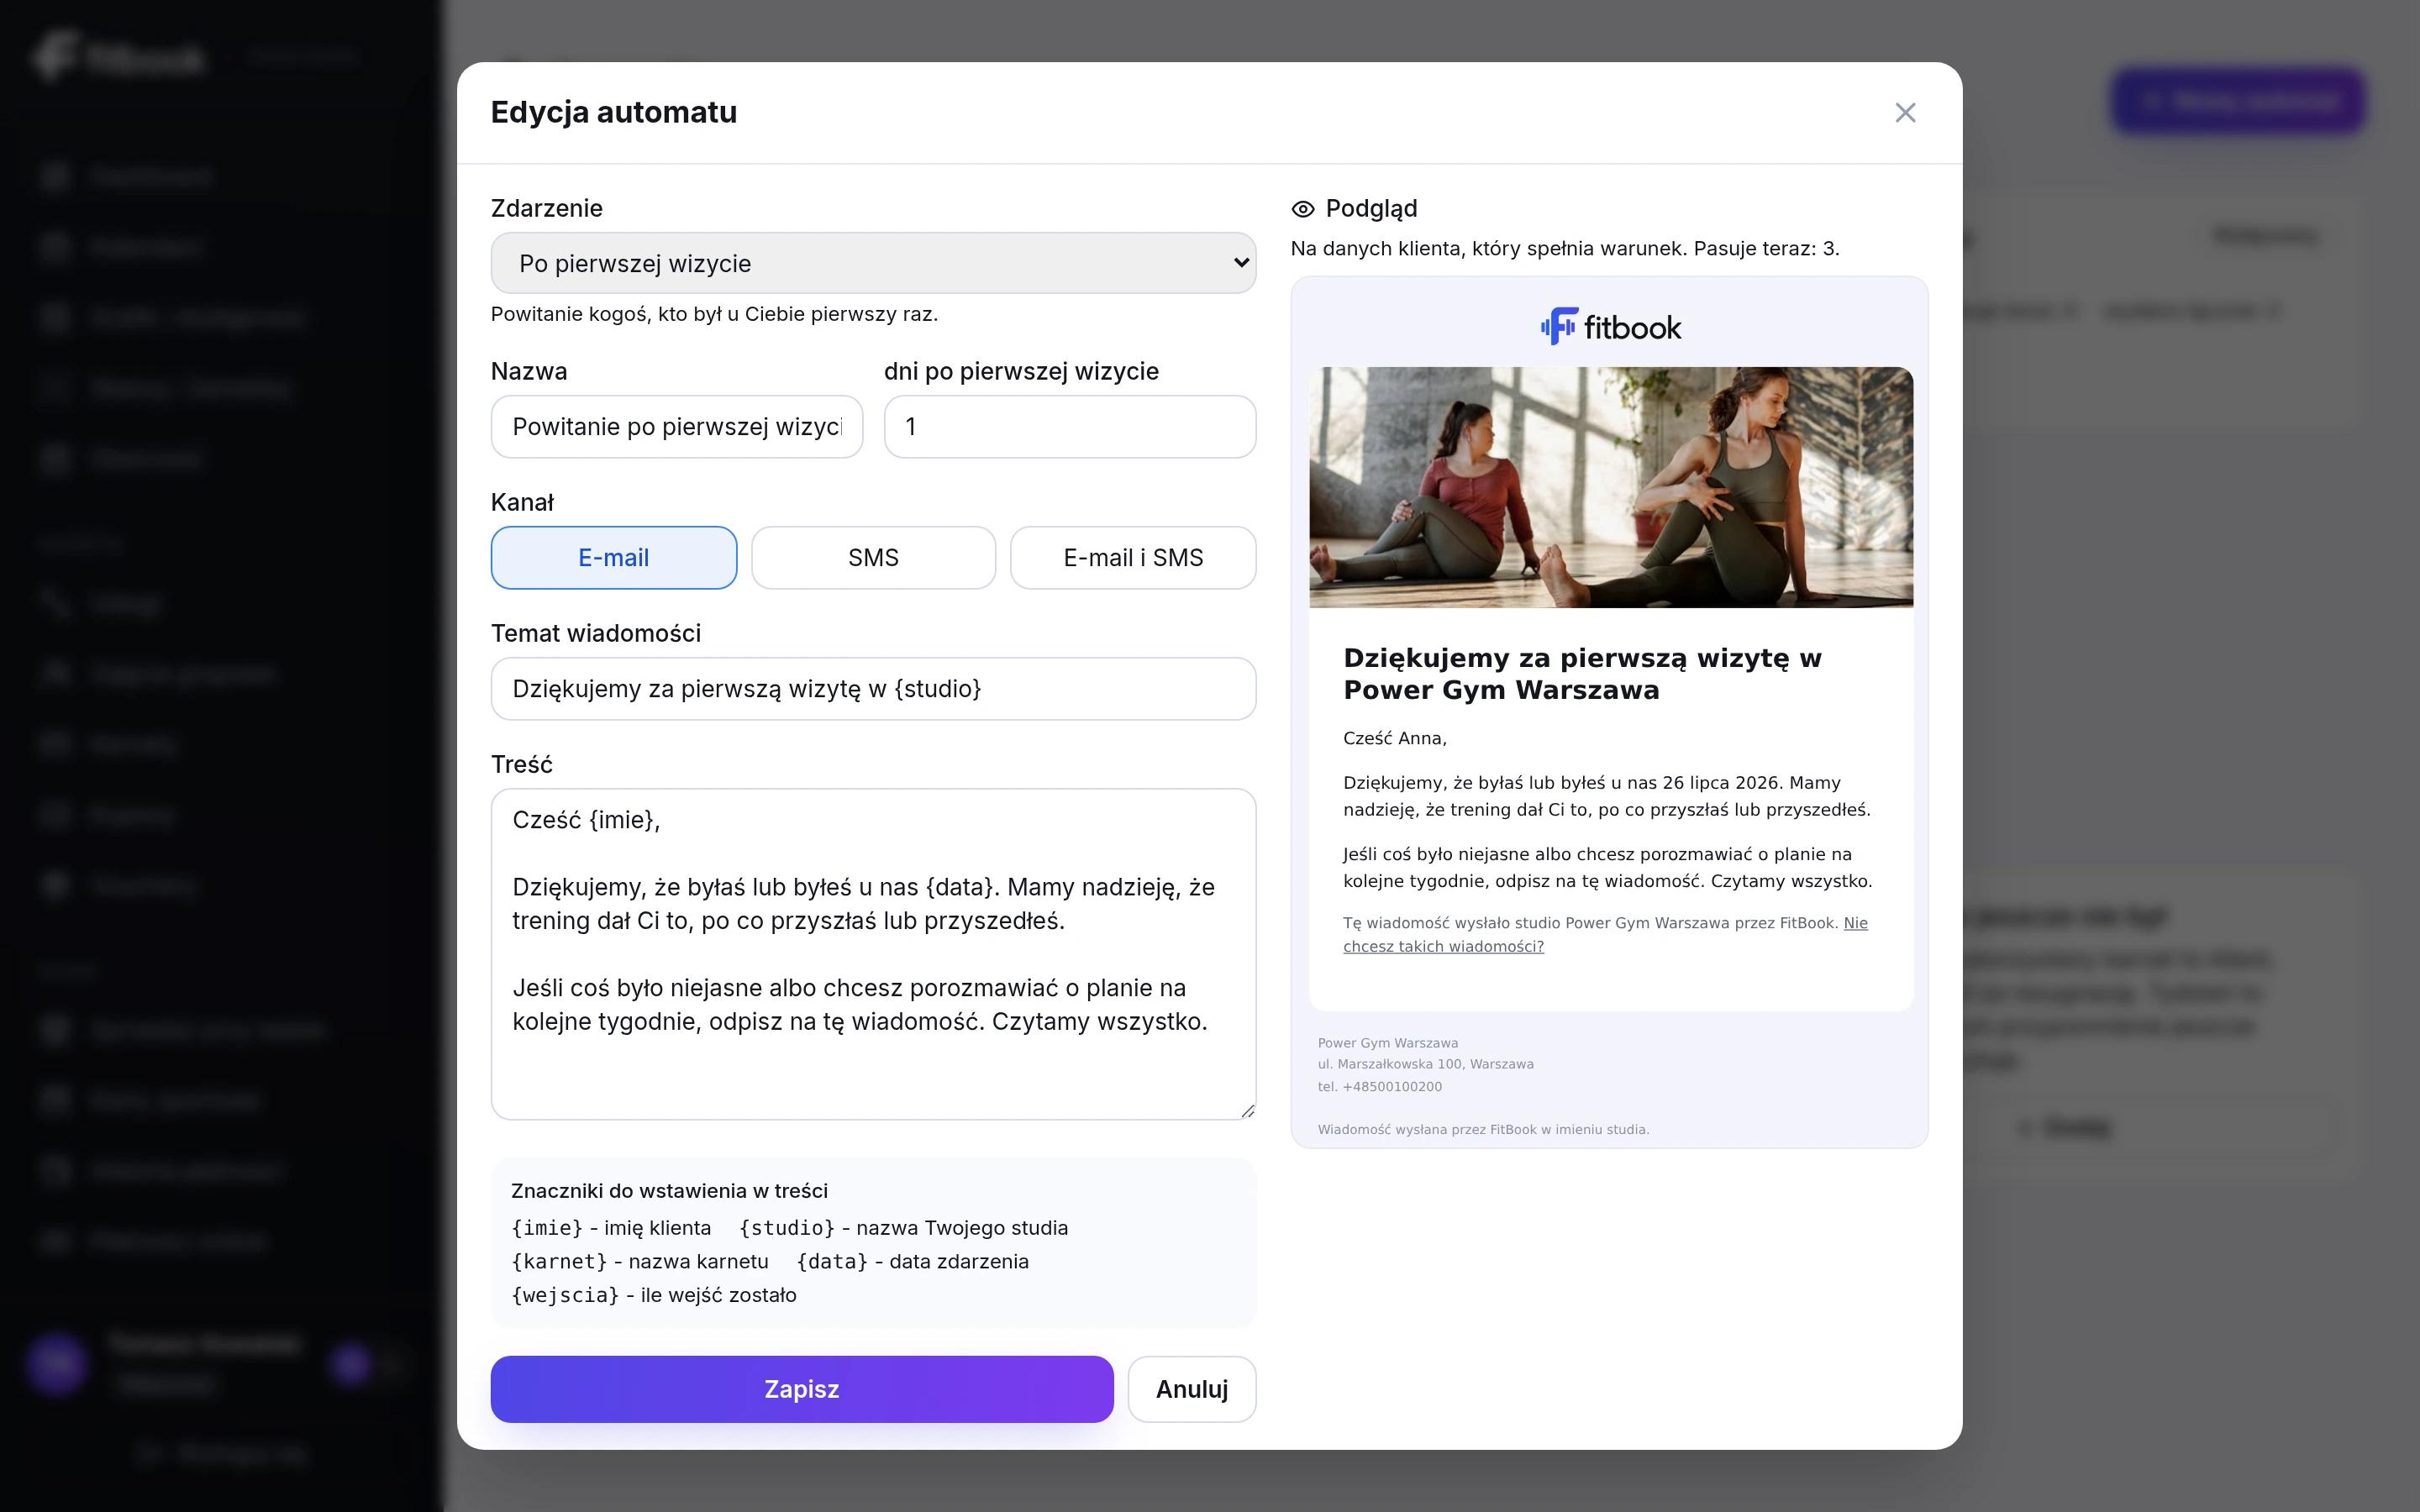Click the 'tel. +48500100200' footer text
This screenshot has height=1512, width=2420.
1380,1087
